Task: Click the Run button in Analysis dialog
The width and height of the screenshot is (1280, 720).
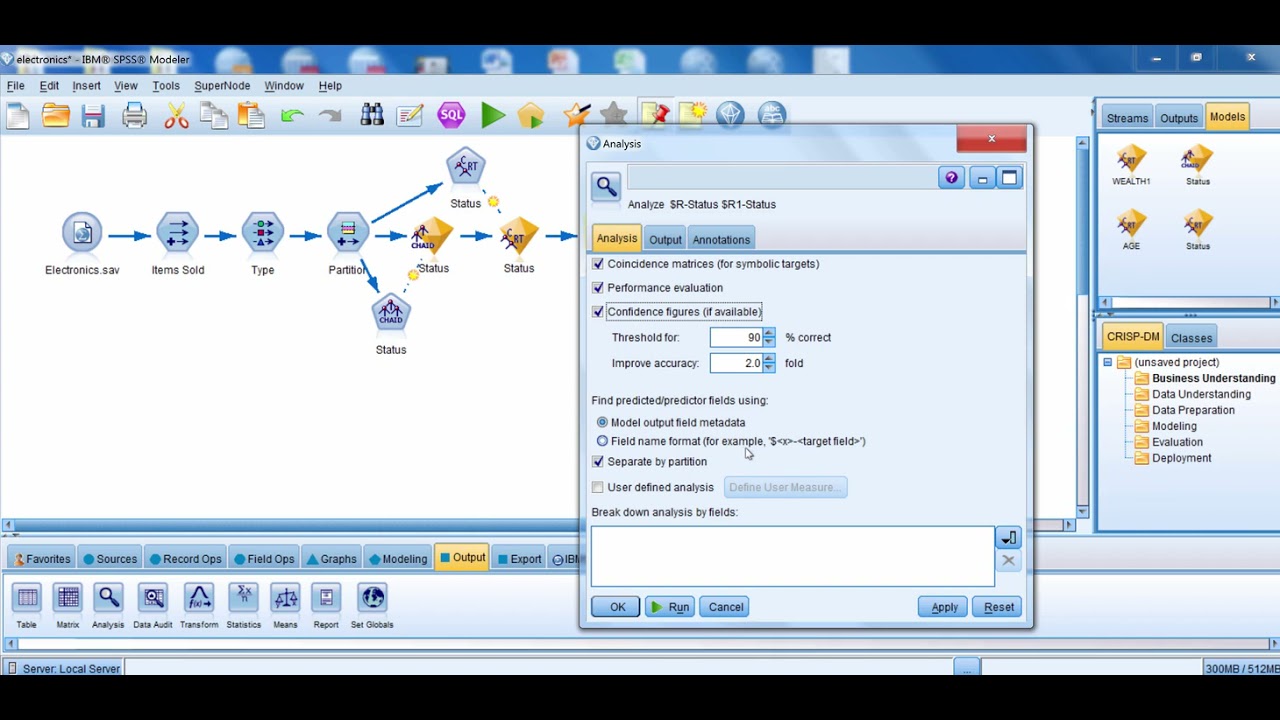Action: tap(669, 607)
